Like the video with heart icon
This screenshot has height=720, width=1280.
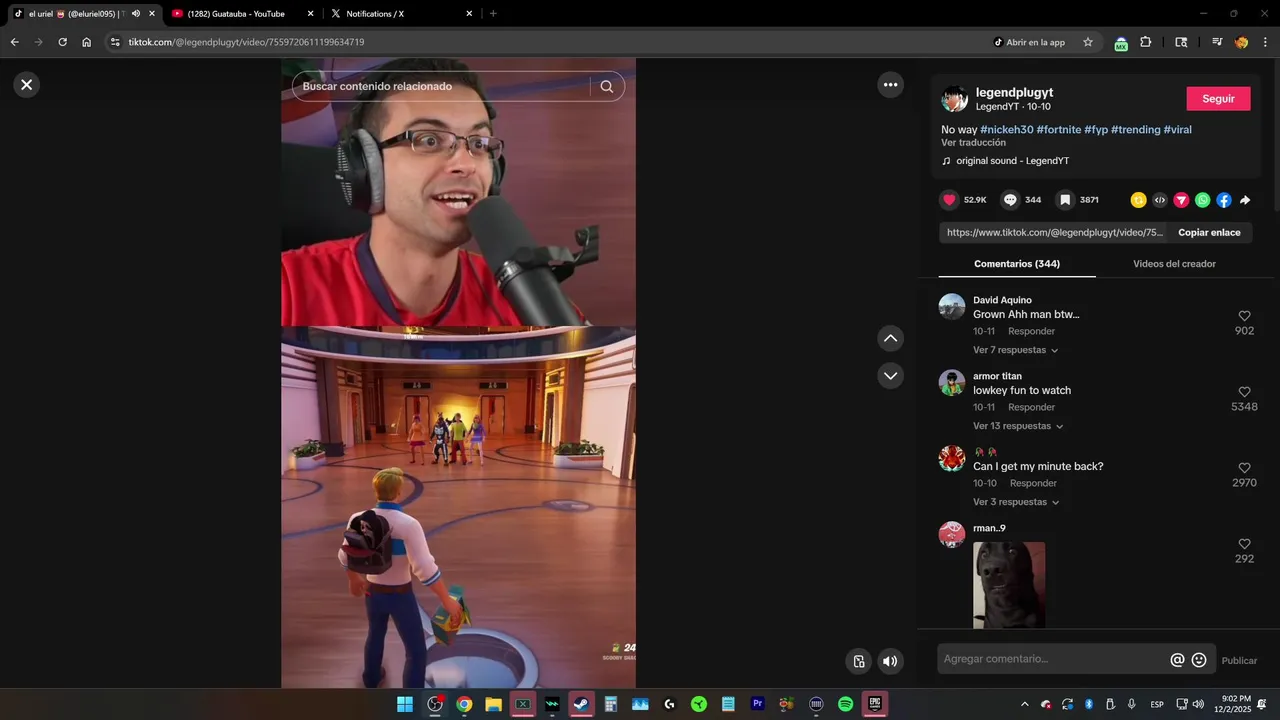(x=950, y=200)
